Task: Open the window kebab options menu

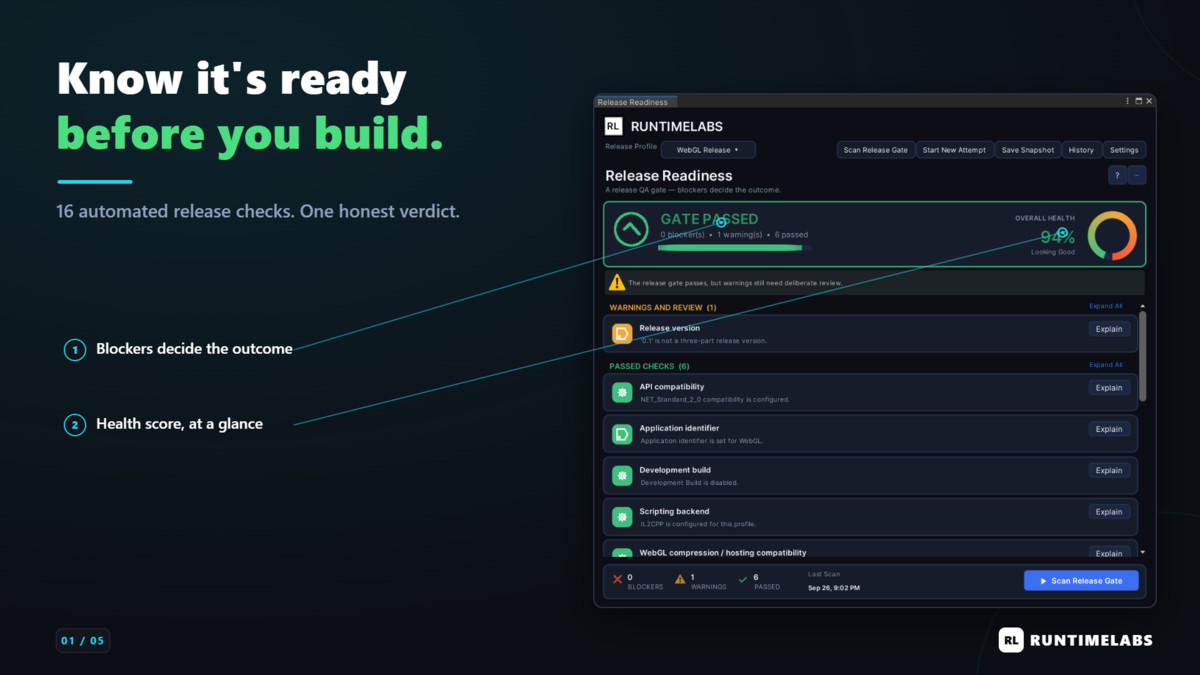Action: click(1128, 101)
